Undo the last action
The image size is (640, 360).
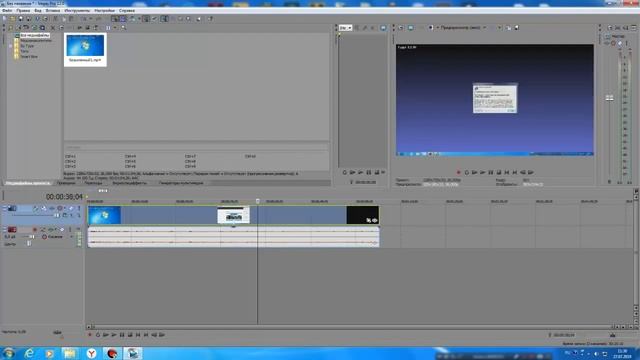[x=83, y=19]
